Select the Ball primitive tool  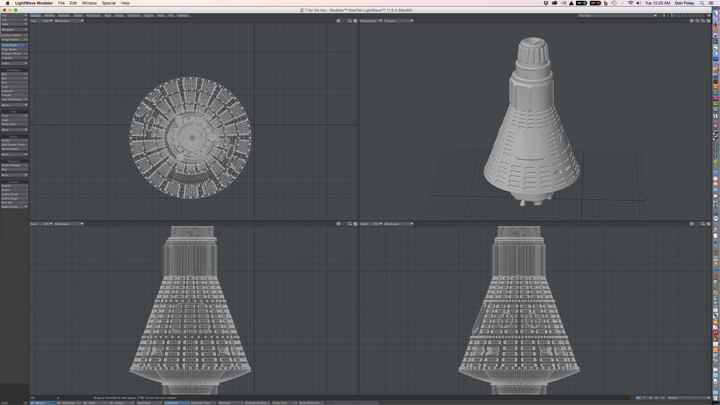14,78
